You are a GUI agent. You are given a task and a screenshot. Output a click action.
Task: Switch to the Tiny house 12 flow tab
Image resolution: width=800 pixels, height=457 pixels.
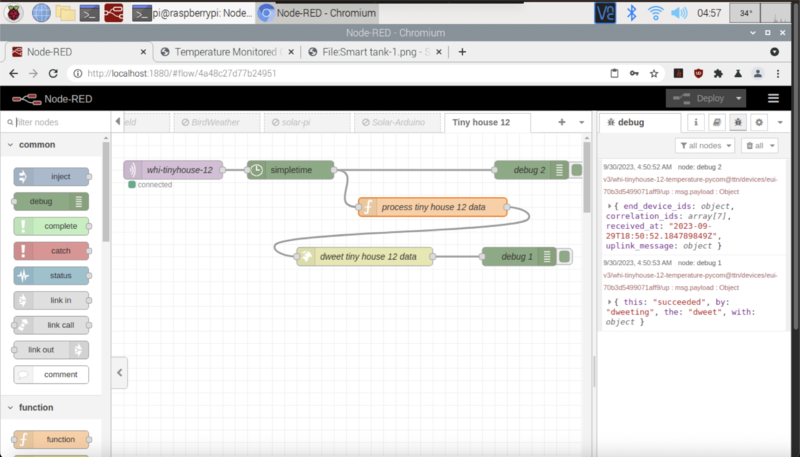tap(487, 122)
